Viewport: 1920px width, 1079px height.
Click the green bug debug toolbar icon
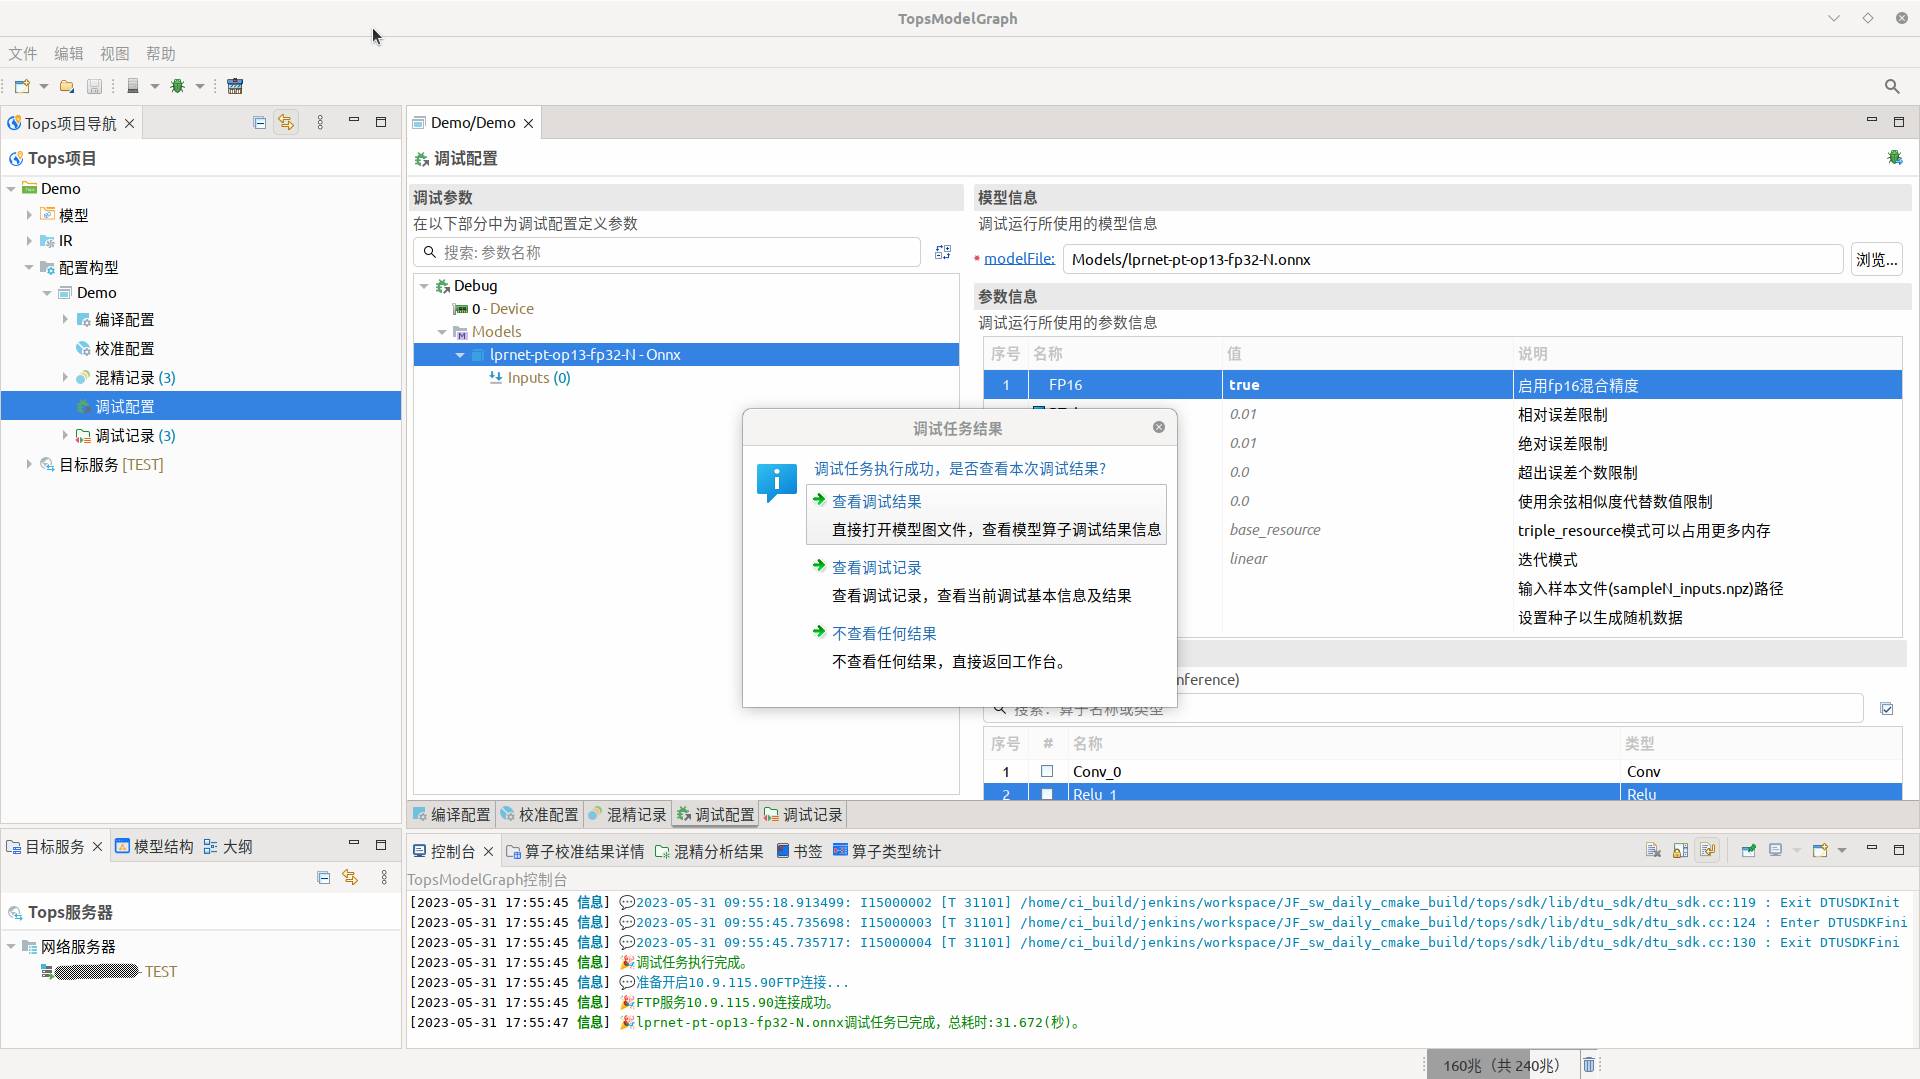[178, 86]
